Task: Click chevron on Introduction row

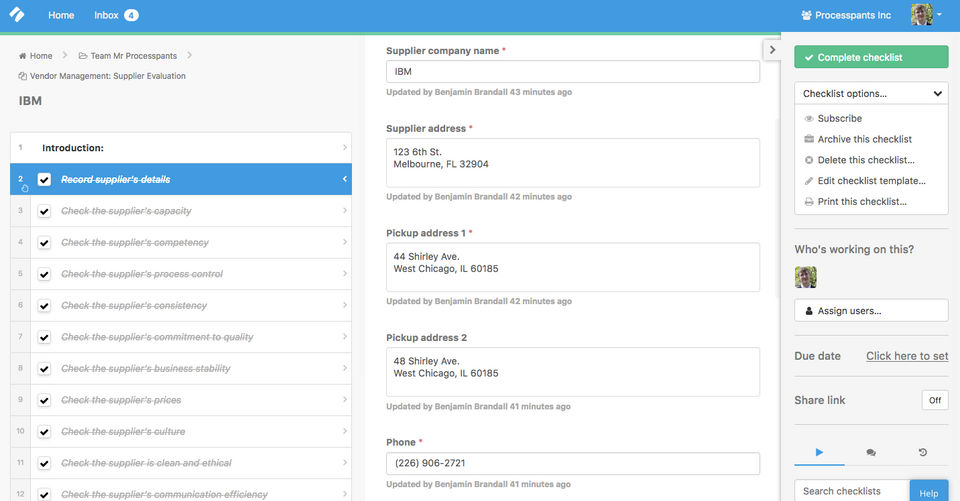Action: (x=345, y=148)
